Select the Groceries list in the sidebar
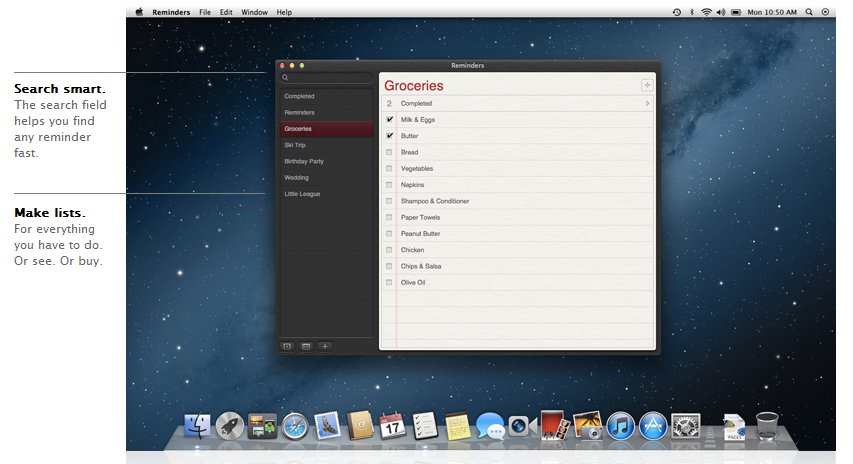The width and height of the screenshot is (853, 464). tap(326, 129)
